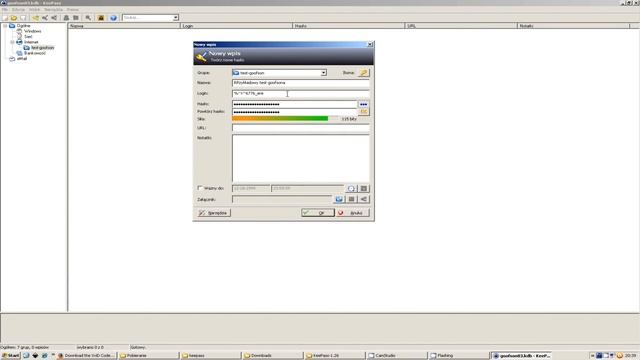Image resolution: width=640 pixels, height=360 pixels.
Task: Enable the Ważny do expiry checkbox
Action: click(x=200, y=188)
